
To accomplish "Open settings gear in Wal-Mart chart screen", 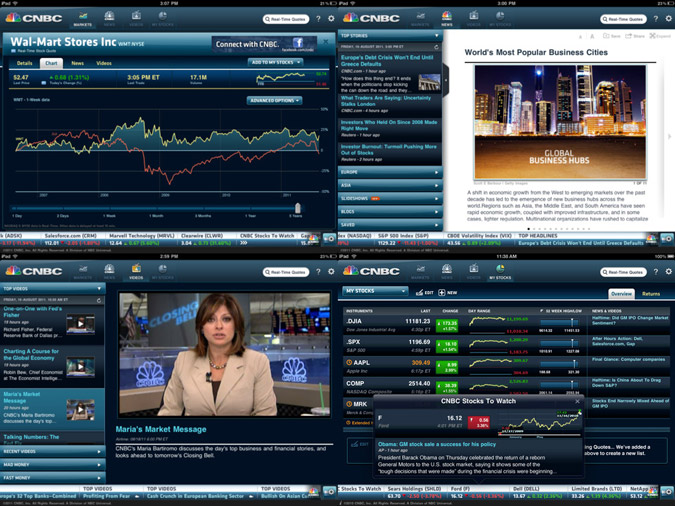I will point(331,19).
